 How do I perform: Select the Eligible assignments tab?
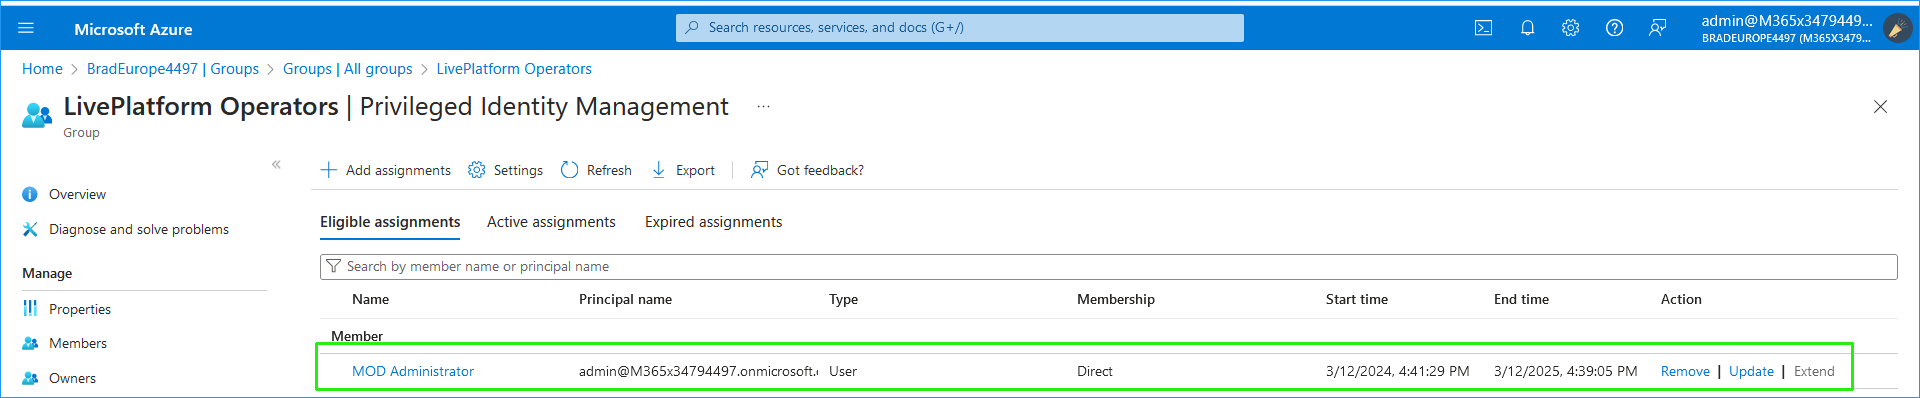tap(390, 222)
